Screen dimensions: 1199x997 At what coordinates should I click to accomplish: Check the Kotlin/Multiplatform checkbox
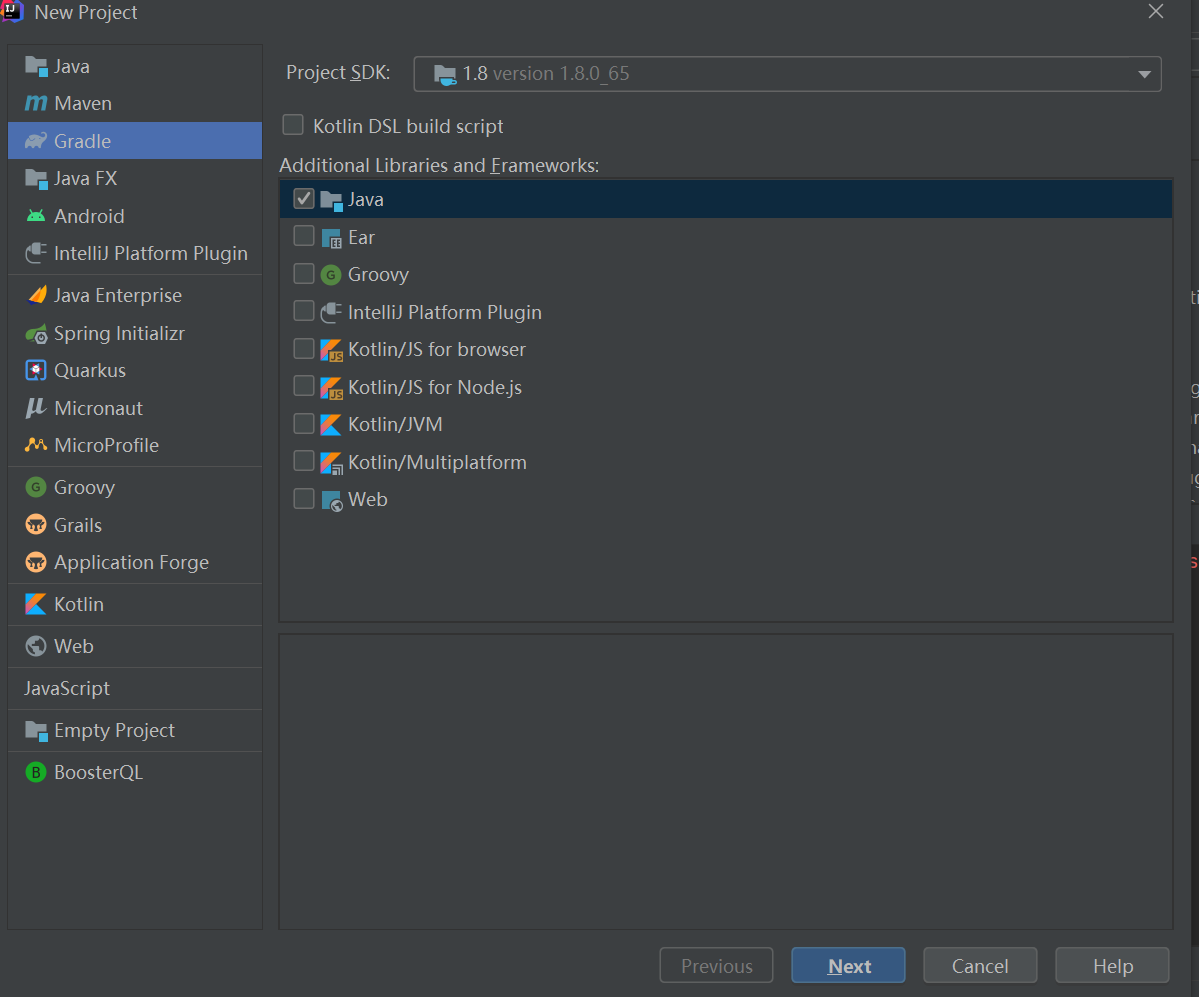[304, 461]
